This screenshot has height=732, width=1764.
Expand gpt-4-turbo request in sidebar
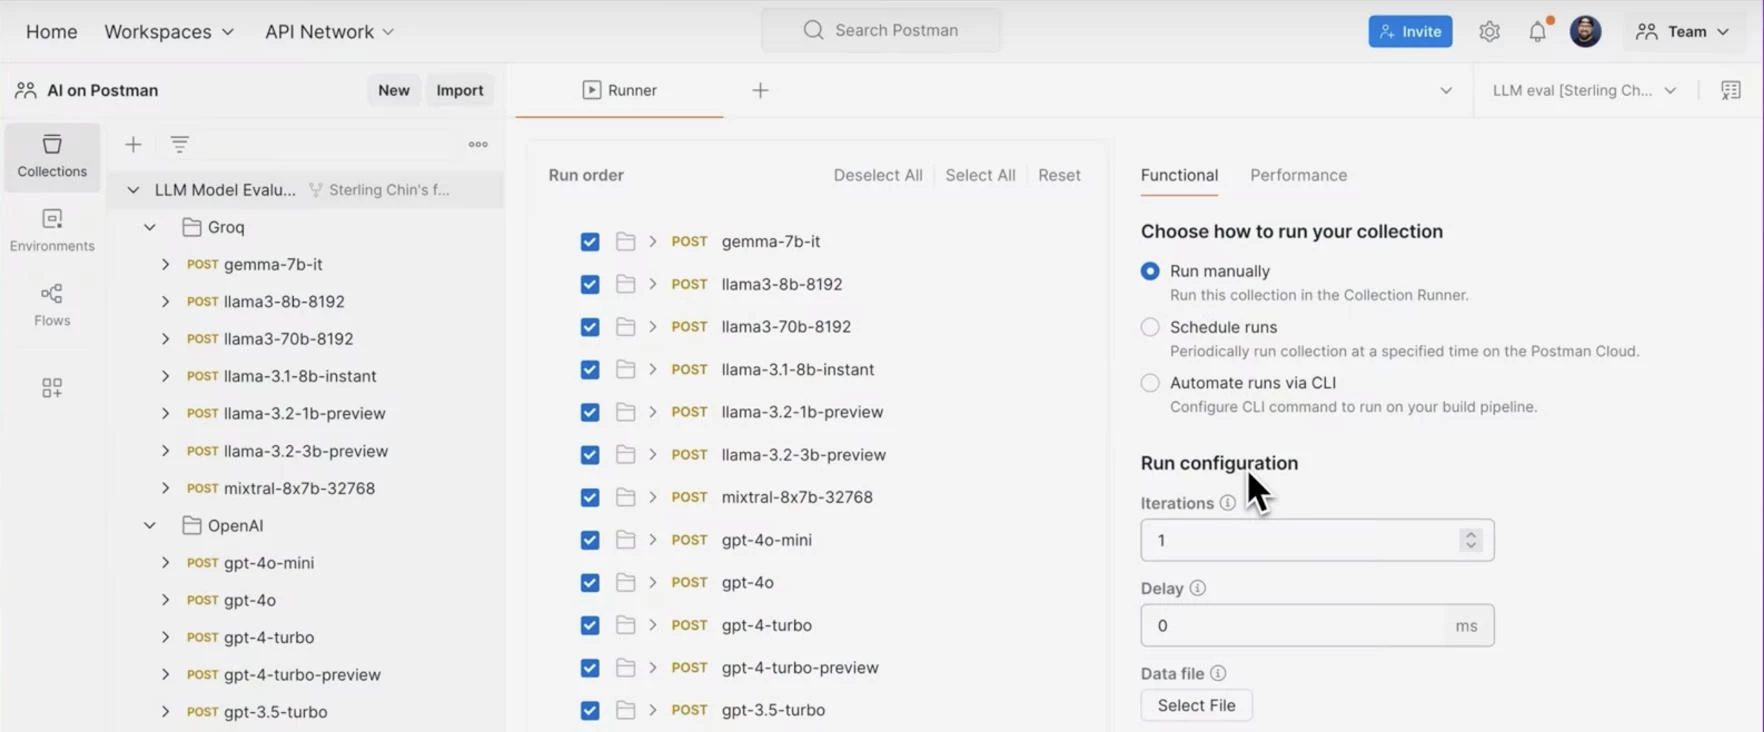point(166,637)
